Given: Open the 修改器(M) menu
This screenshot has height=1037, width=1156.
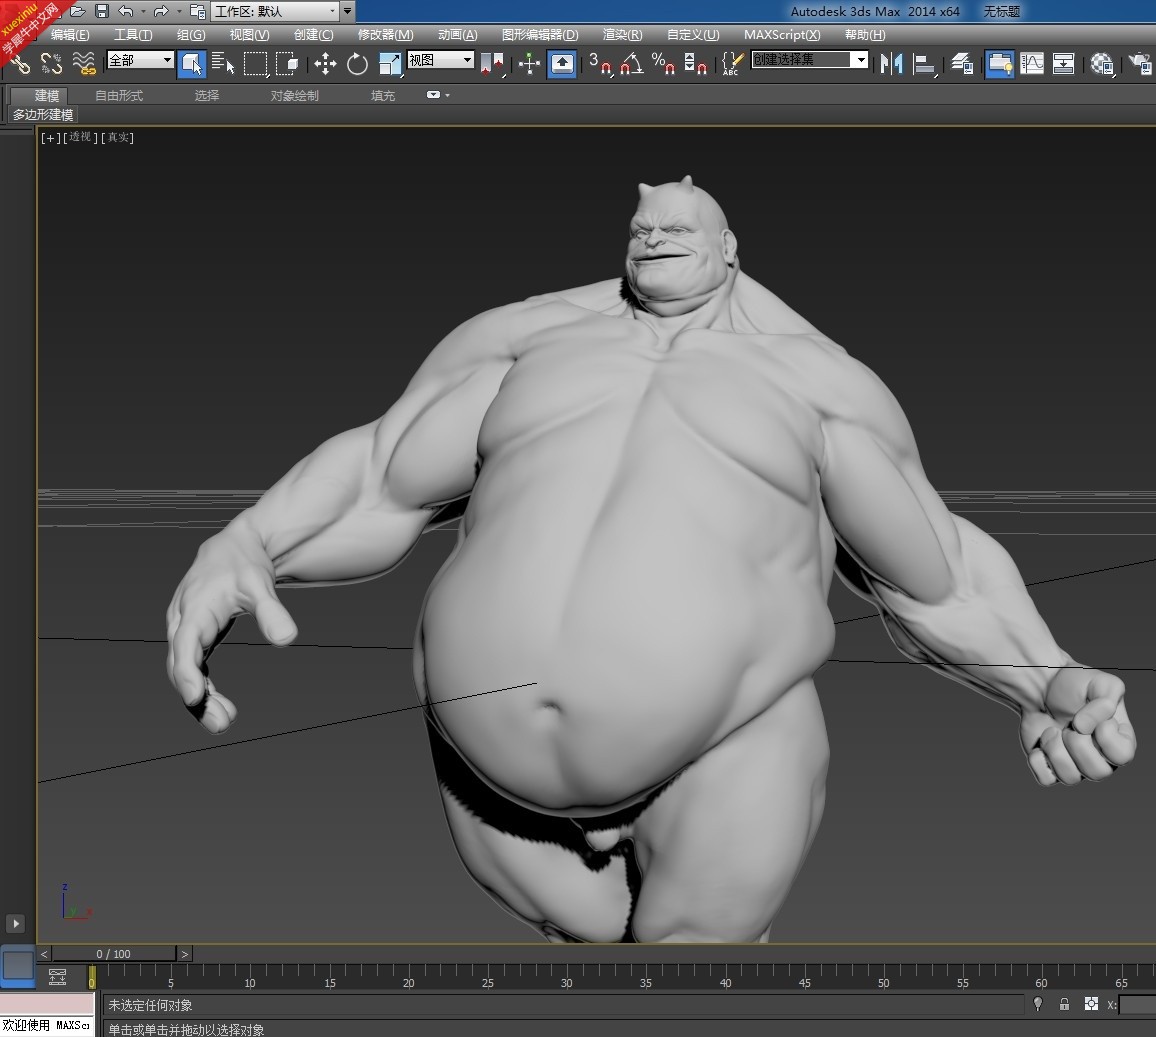Looking at the screenshot, I should coord(385,35).
